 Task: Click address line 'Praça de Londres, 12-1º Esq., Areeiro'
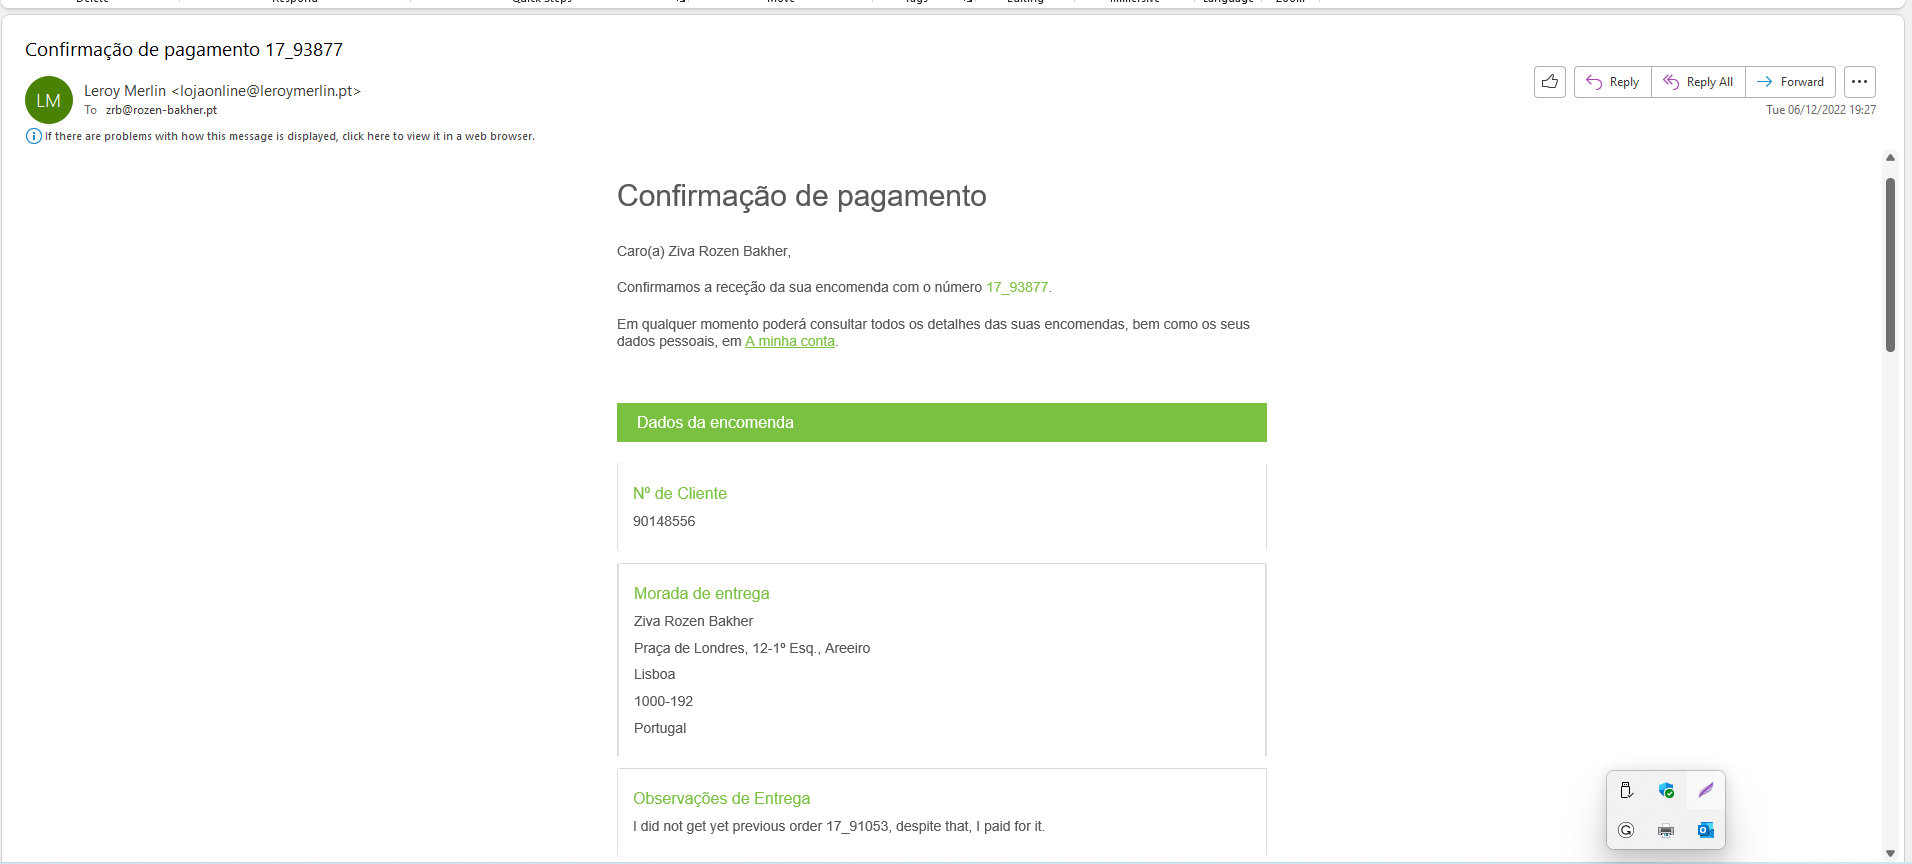pos(752,648)
